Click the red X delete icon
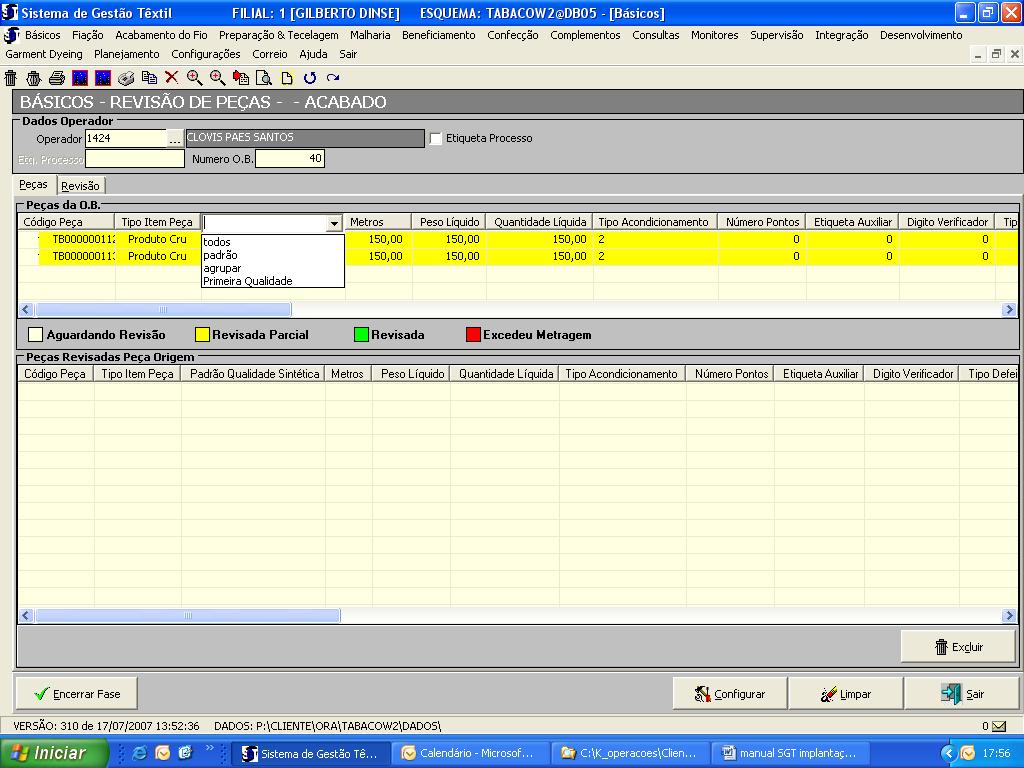The height and width of the screenshot is (768, 1024). coord(172,78)
